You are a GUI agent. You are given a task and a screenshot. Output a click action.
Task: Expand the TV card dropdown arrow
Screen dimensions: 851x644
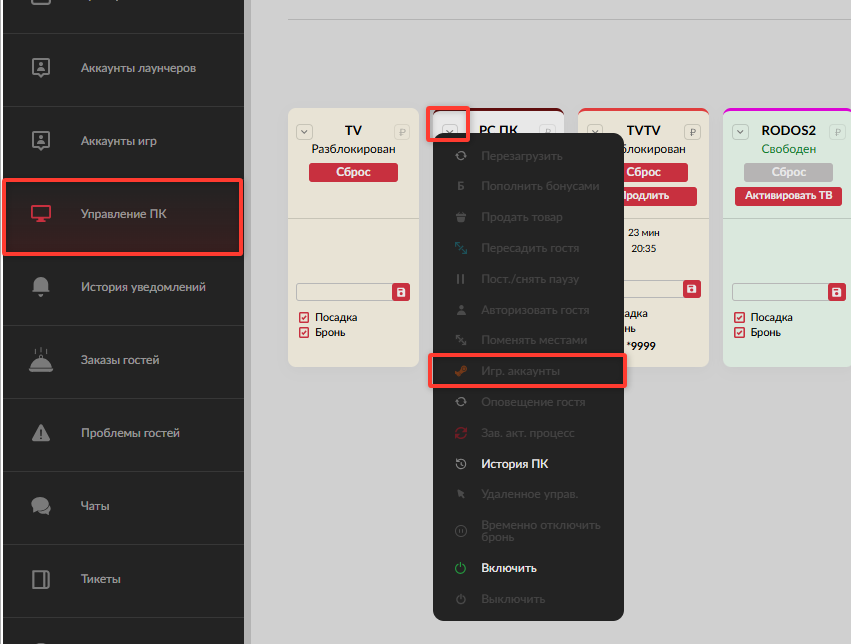(304, 132)
